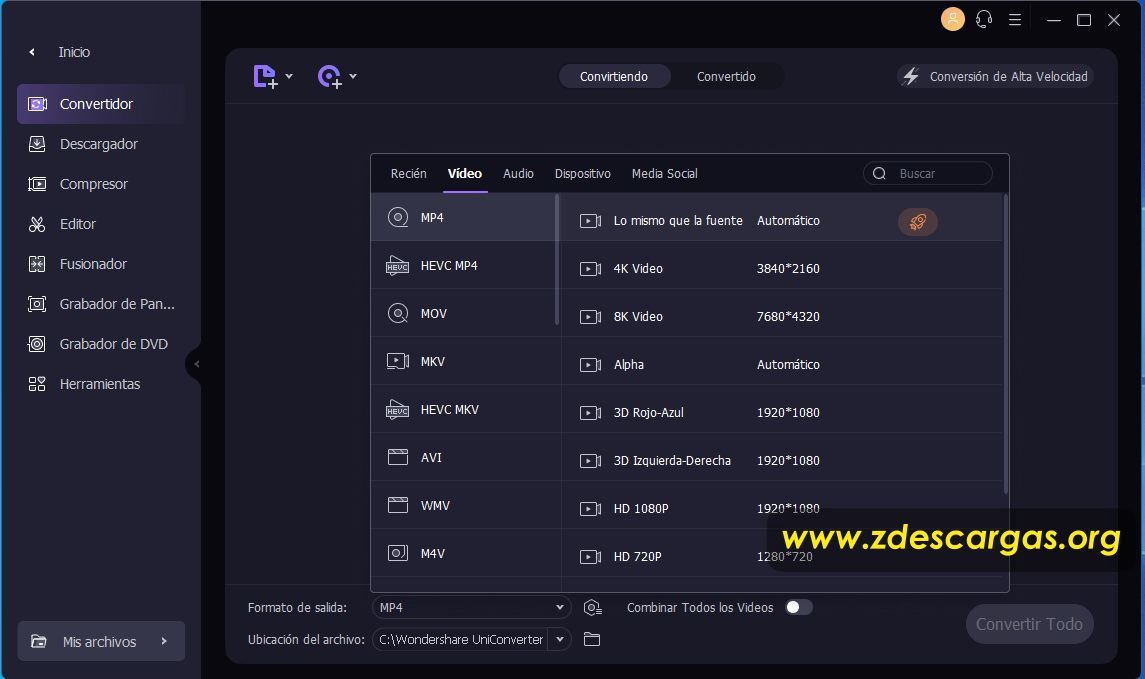The height and width of the screenshot is (679, 1145).
Task: Click the format list scrollbar
Action: [557, 259]
